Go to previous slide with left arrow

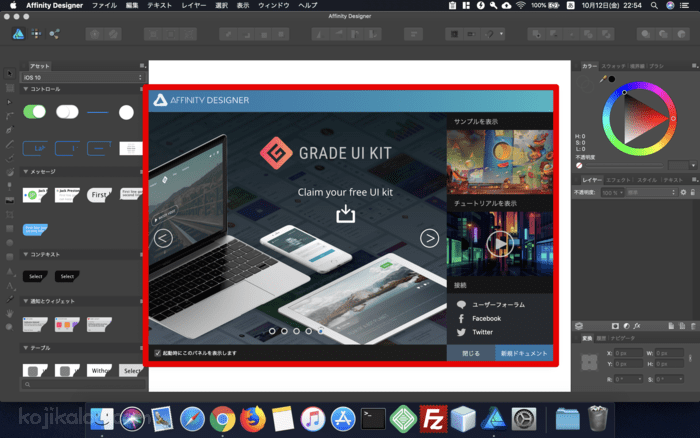click(x=163, y=238)
